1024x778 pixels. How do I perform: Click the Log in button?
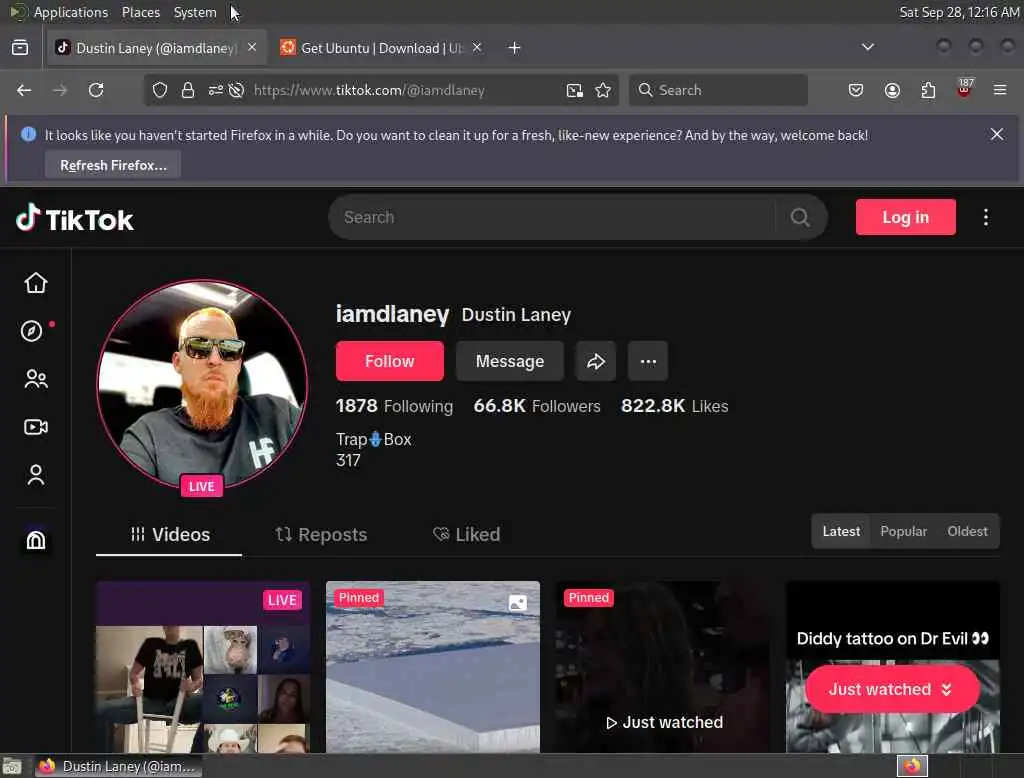click(x=906, y=217)
